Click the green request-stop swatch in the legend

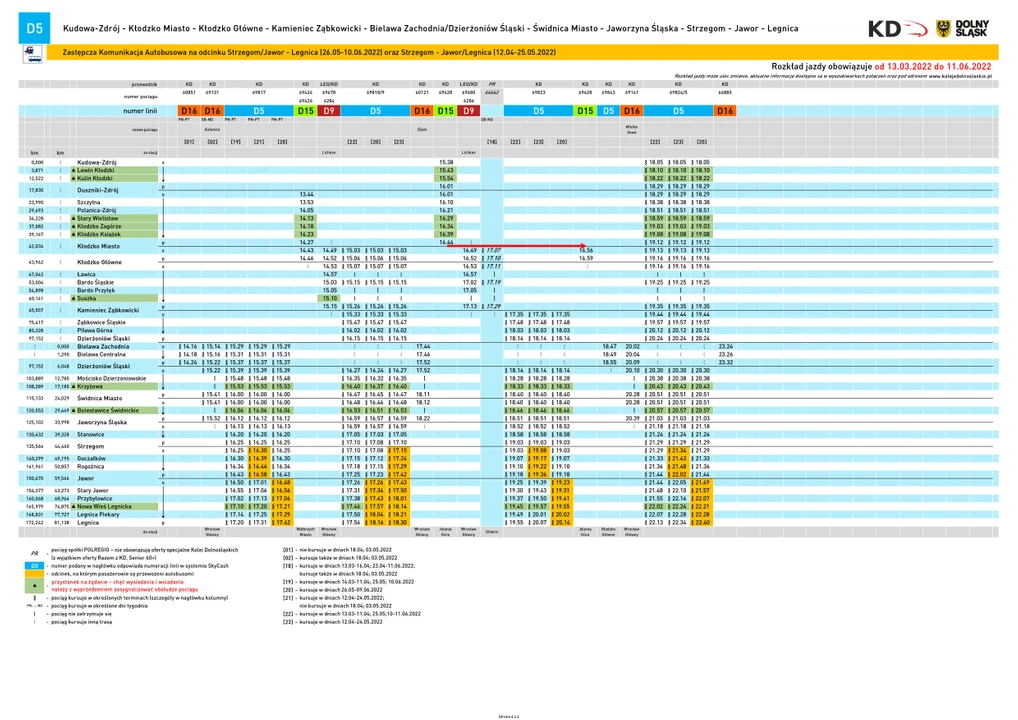[34, 586]
